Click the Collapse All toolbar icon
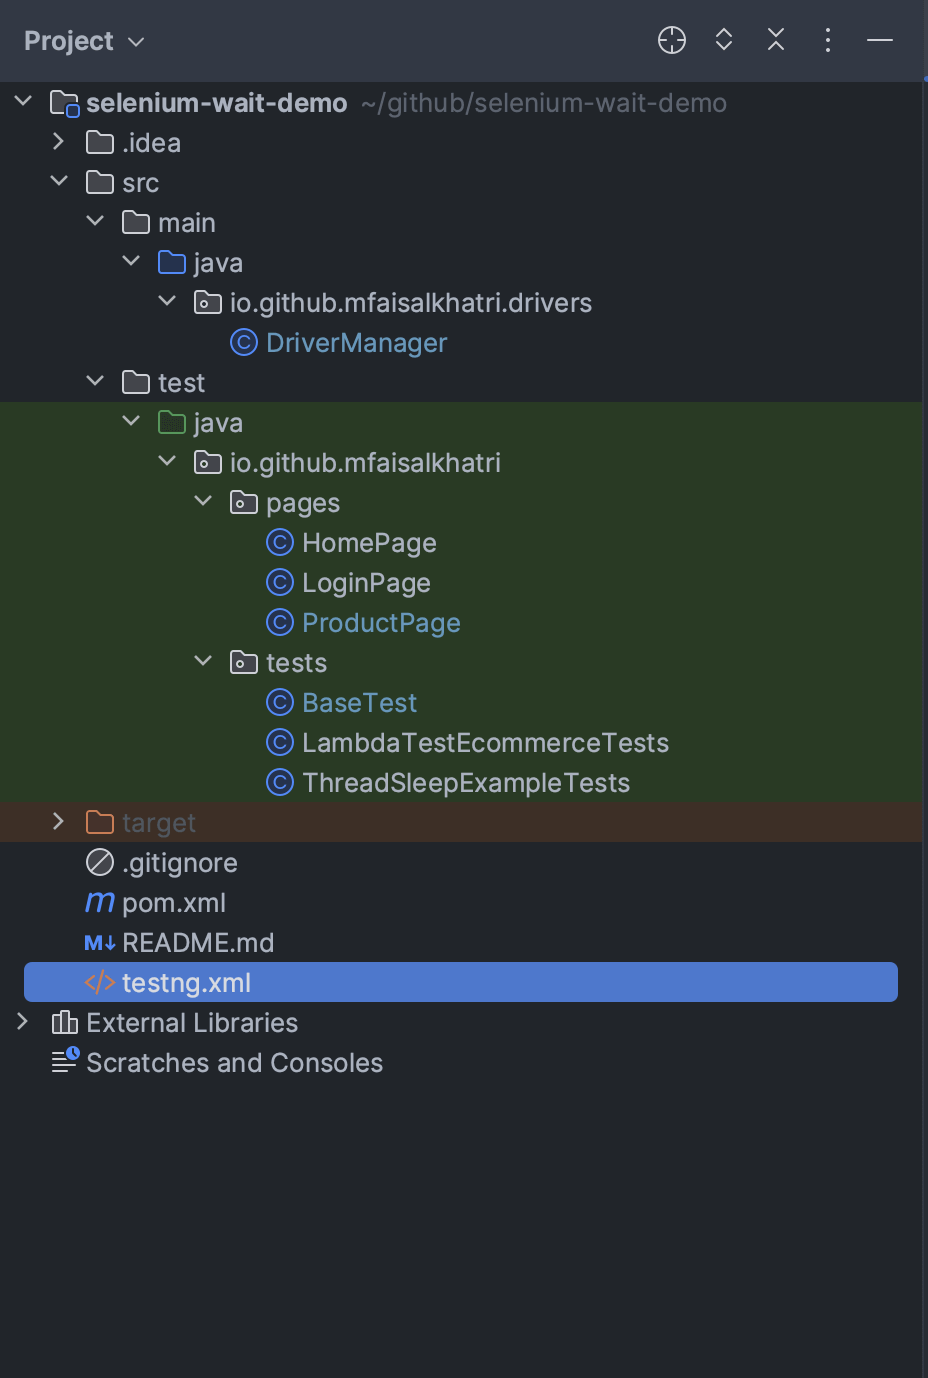Image resolution: width=928 pixels, height=1378 pixels. click(x=775, y=40)
